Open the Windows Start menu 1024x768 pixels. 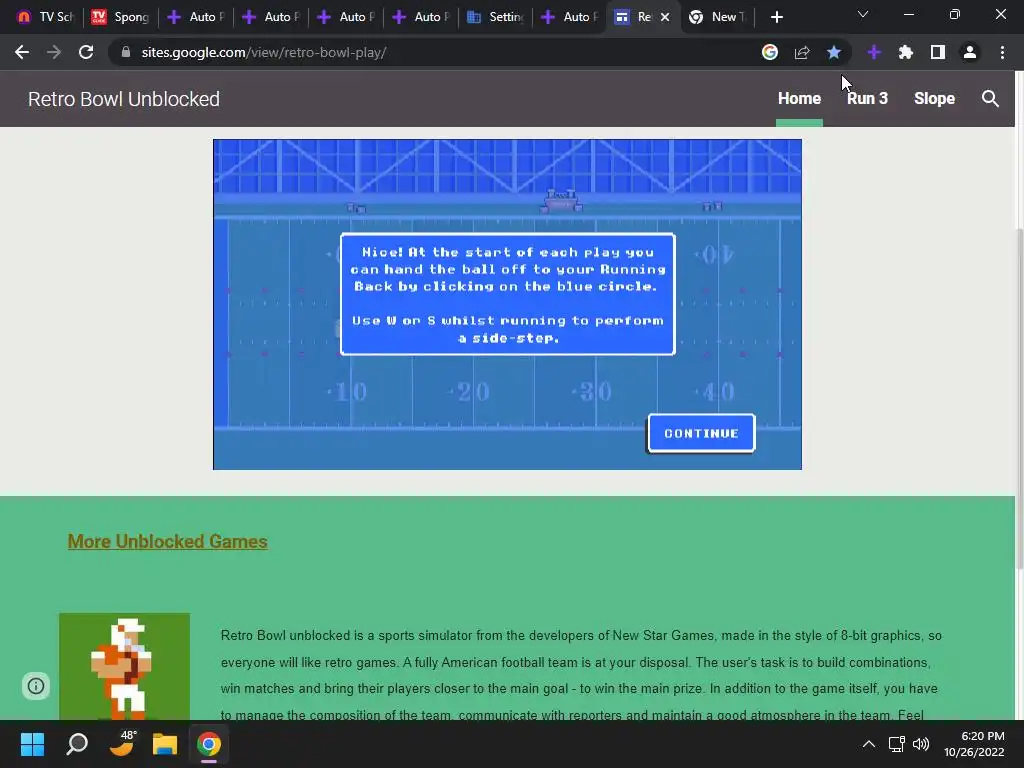32,744
